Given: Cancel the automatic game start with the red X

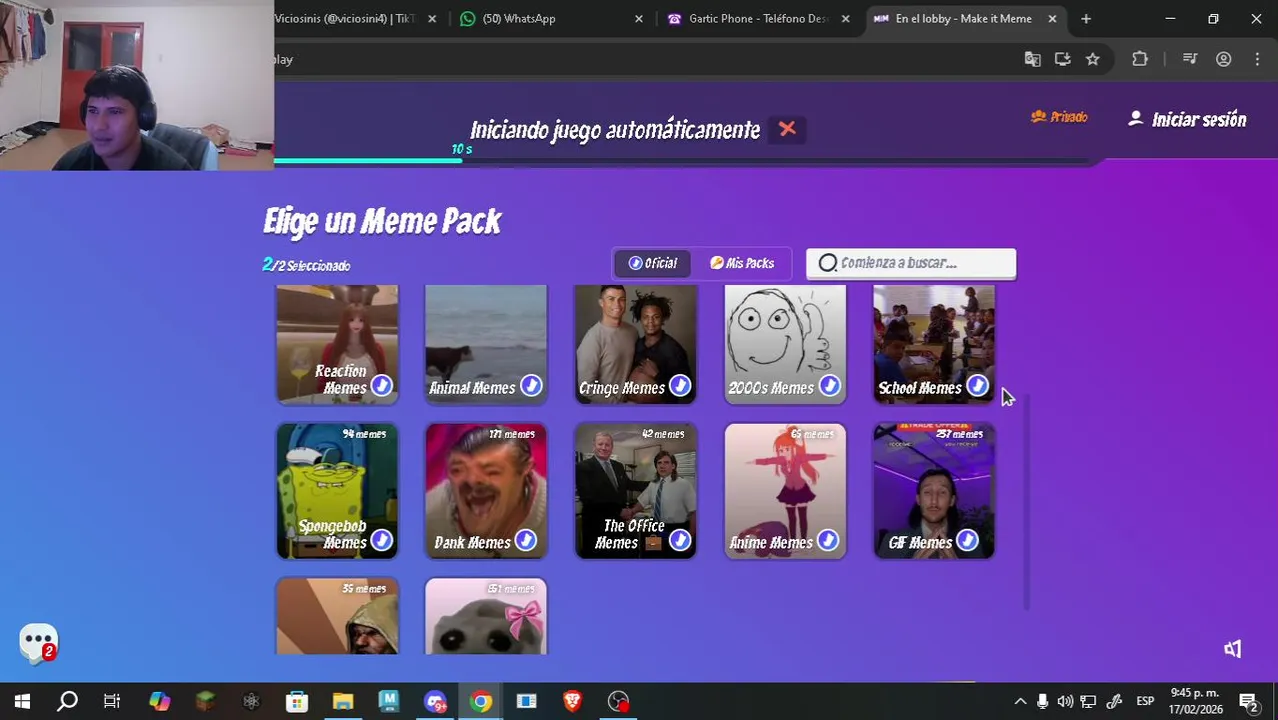Looking at the screenshot, I should coord(787,129).
